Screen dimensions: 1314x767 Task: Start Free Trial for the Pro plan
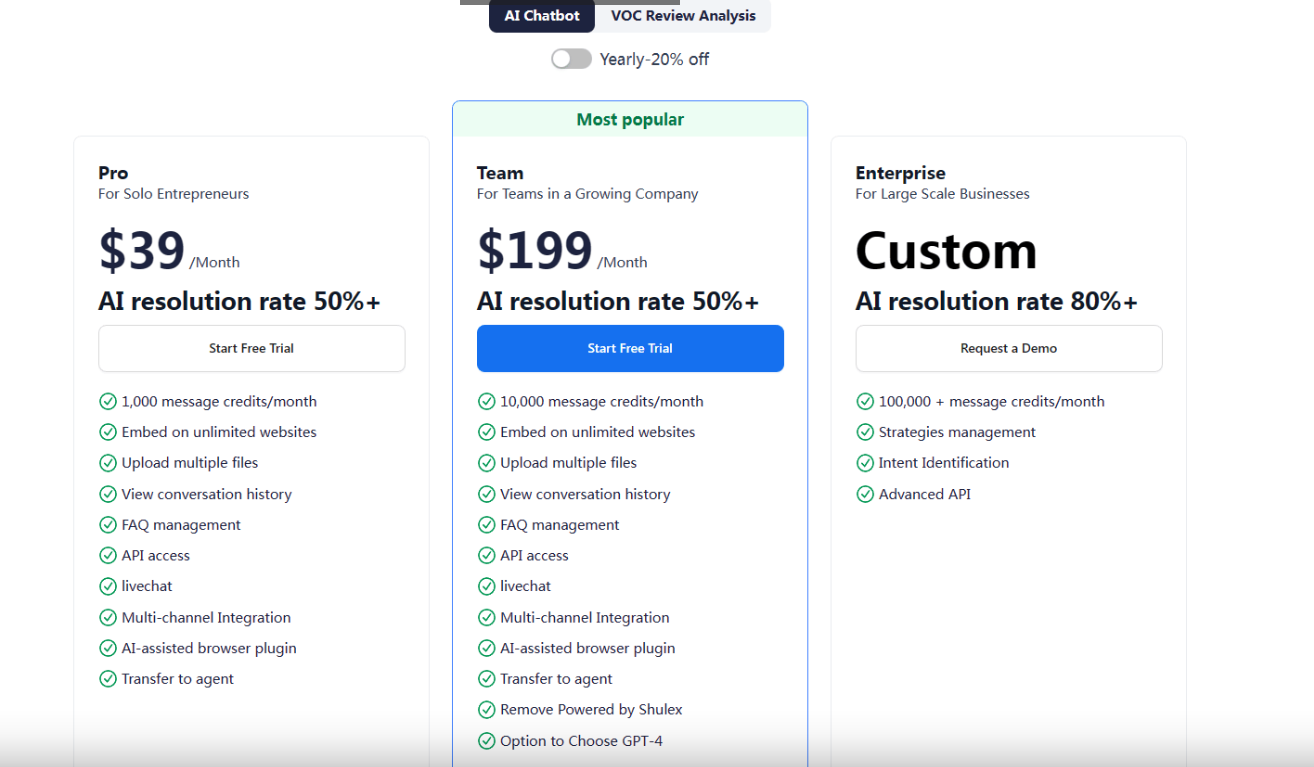tap(251, 349)
